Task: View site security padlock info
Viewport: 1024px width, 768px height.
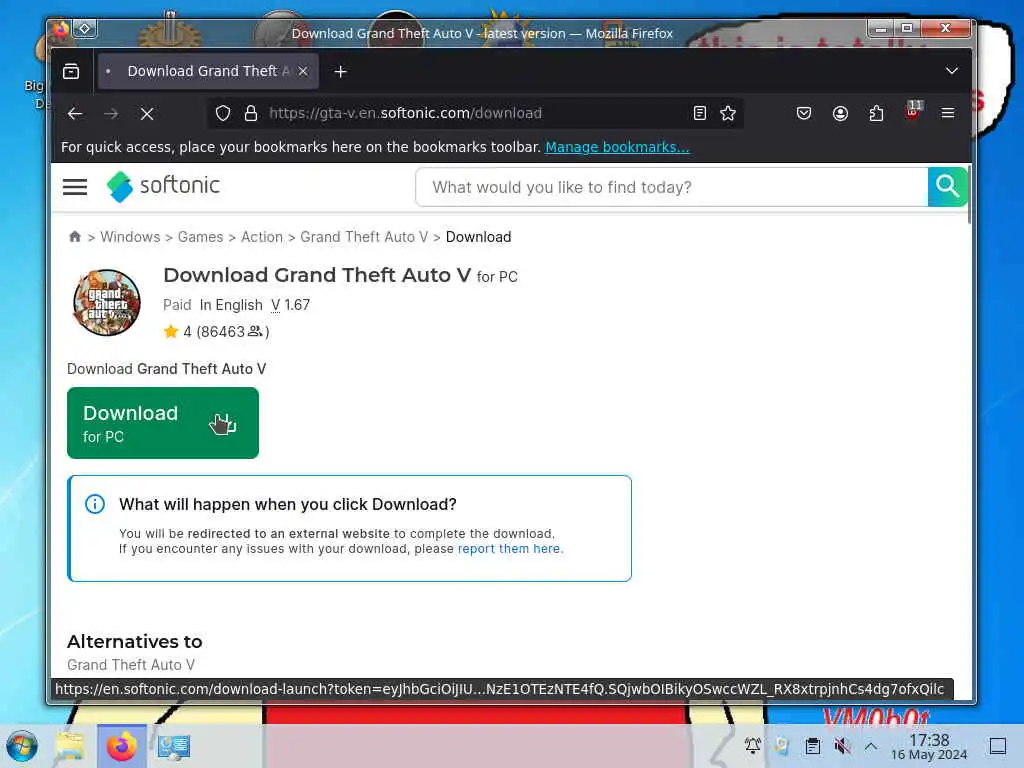Action: (251, 114)
